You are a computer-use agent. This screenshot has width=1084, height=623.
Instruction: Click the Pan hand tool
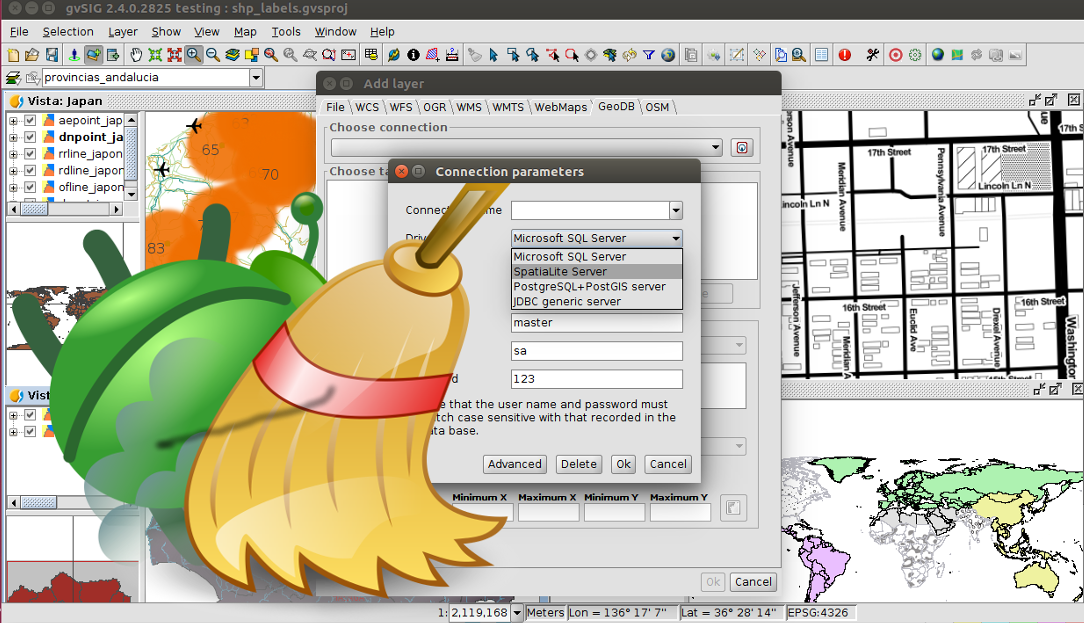click(136, 55)
